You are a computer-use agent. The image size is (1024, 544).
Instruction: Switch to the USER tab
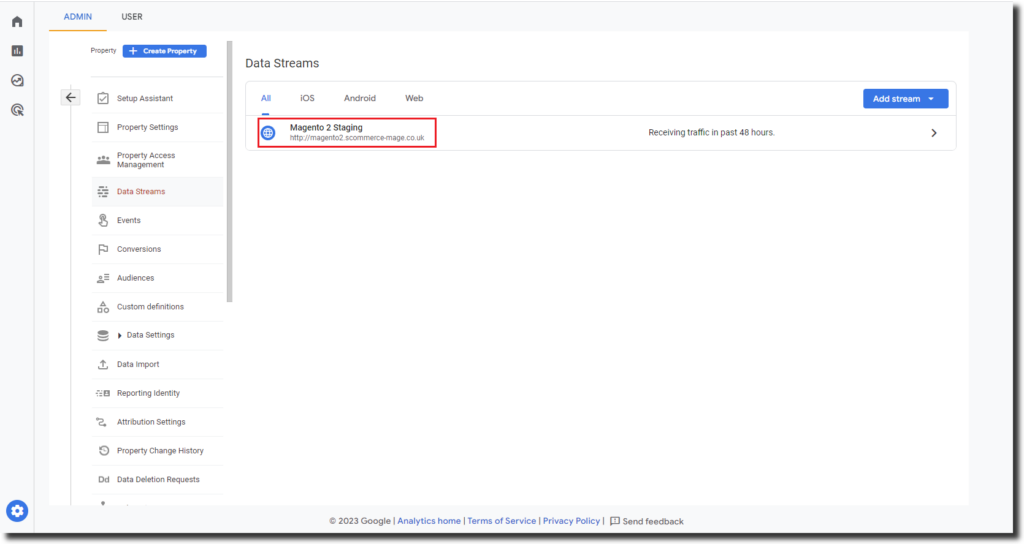click(x=131, y=17)
